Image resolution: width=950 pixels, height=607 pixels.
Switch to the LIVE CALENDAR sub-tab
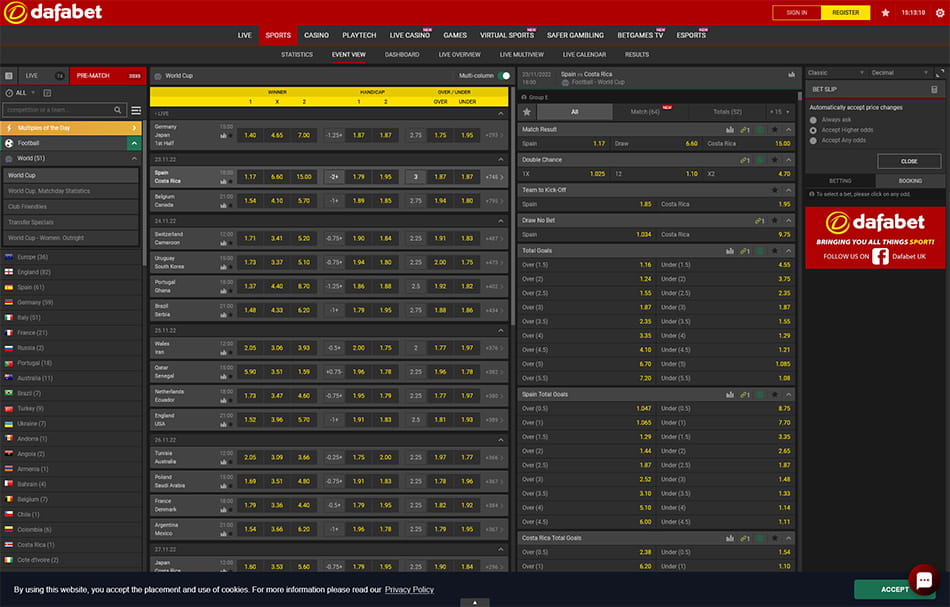584,55
